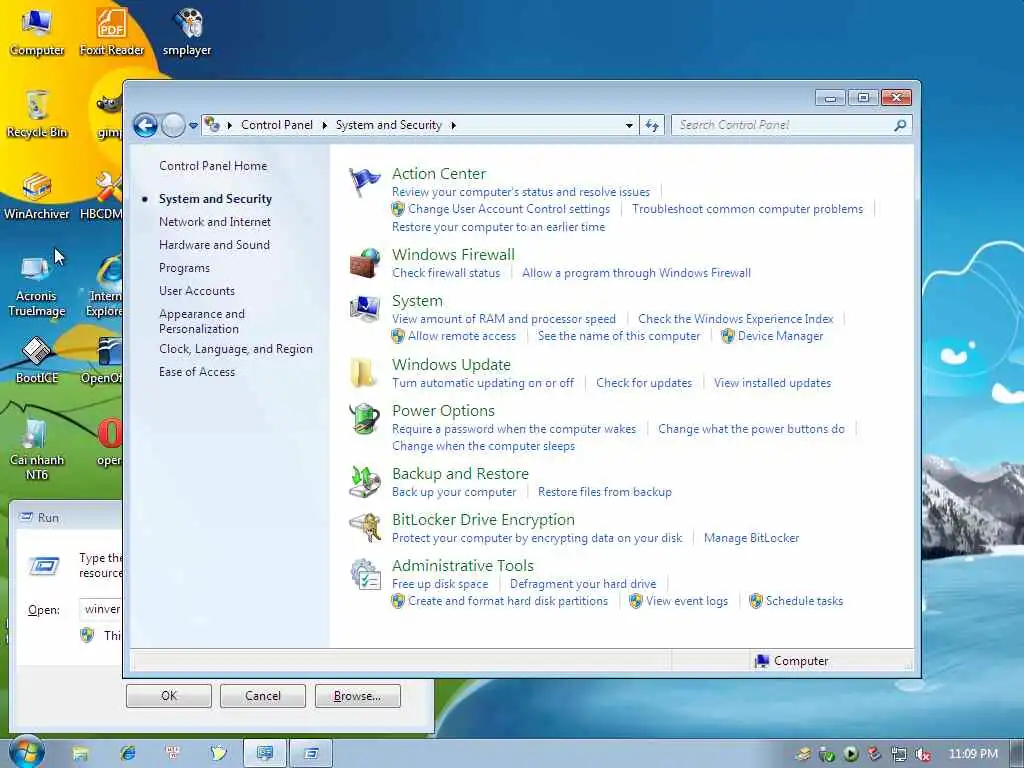Click Schedule tasks link
This screenshot has width=1024, height=768.
(x=804, y=601)
